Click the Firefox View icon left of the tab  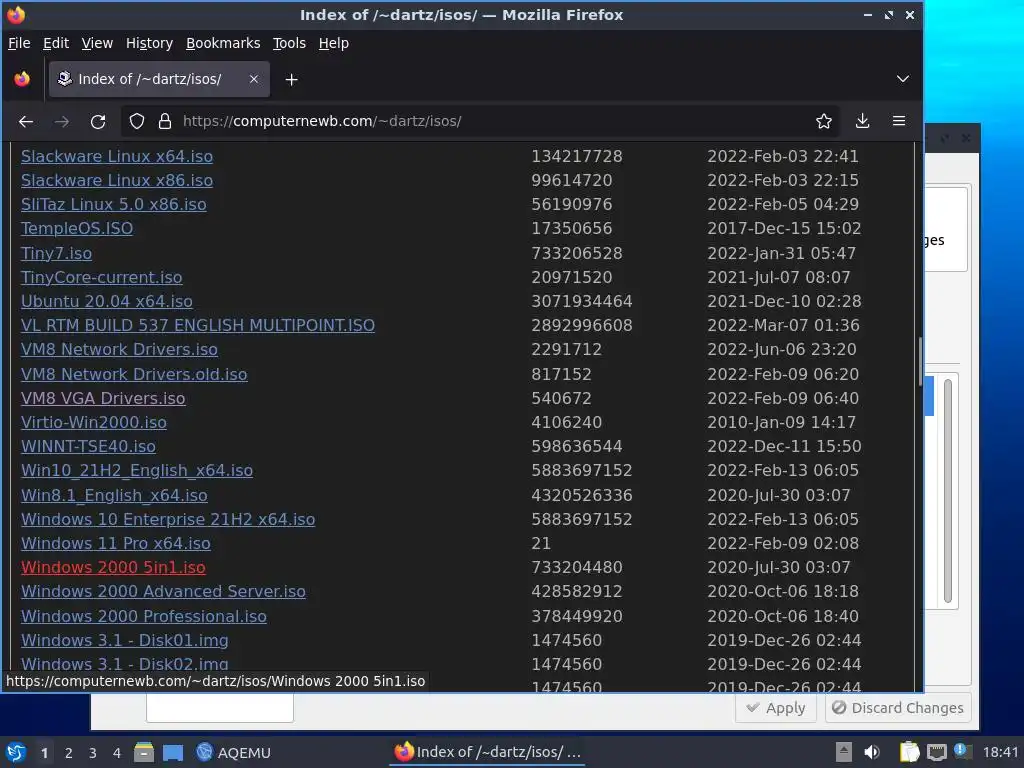click(x=22, y=79)
